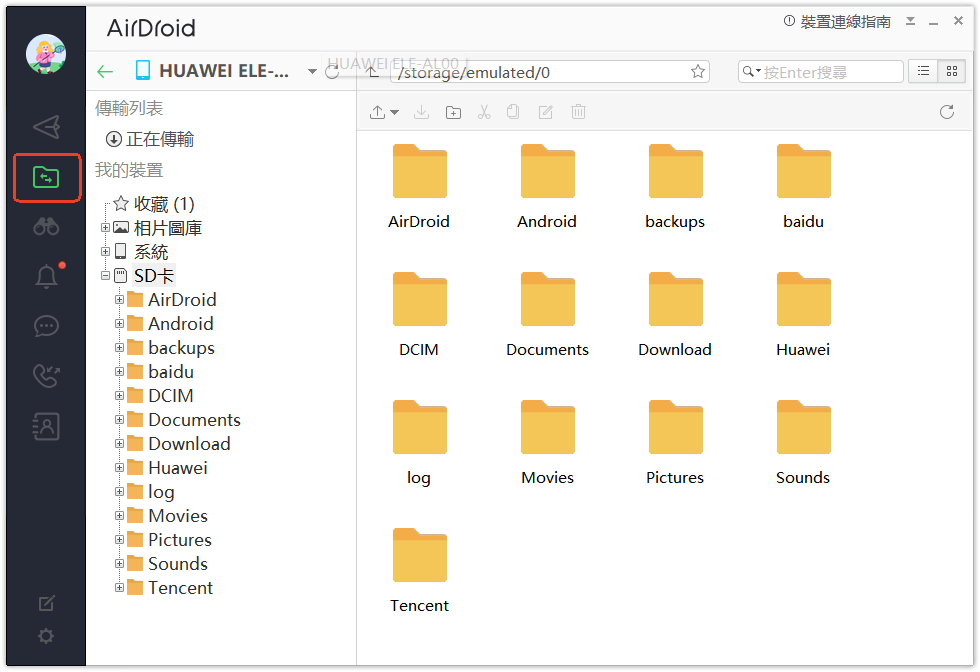Open the user profile avatar
980x672 pixels.
tap(46, 53)
